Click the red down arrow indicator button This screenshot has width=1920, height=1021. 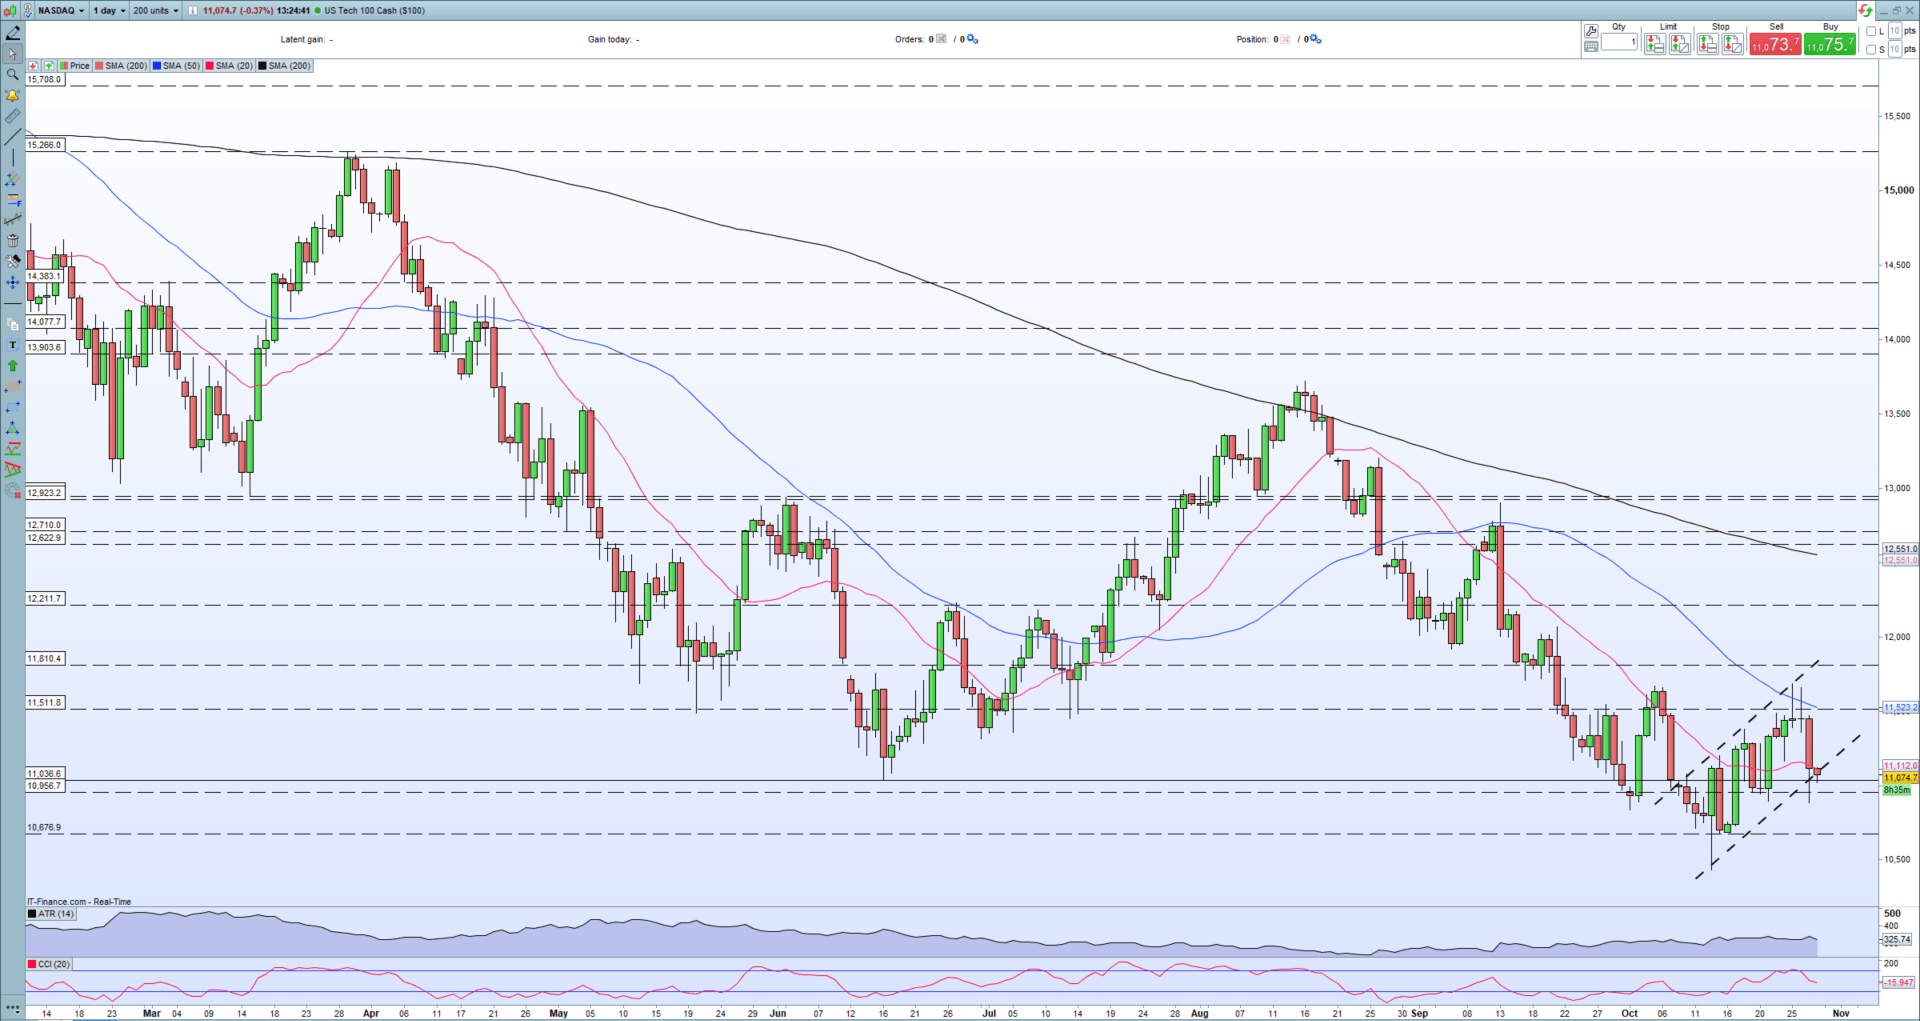(33, 66)
